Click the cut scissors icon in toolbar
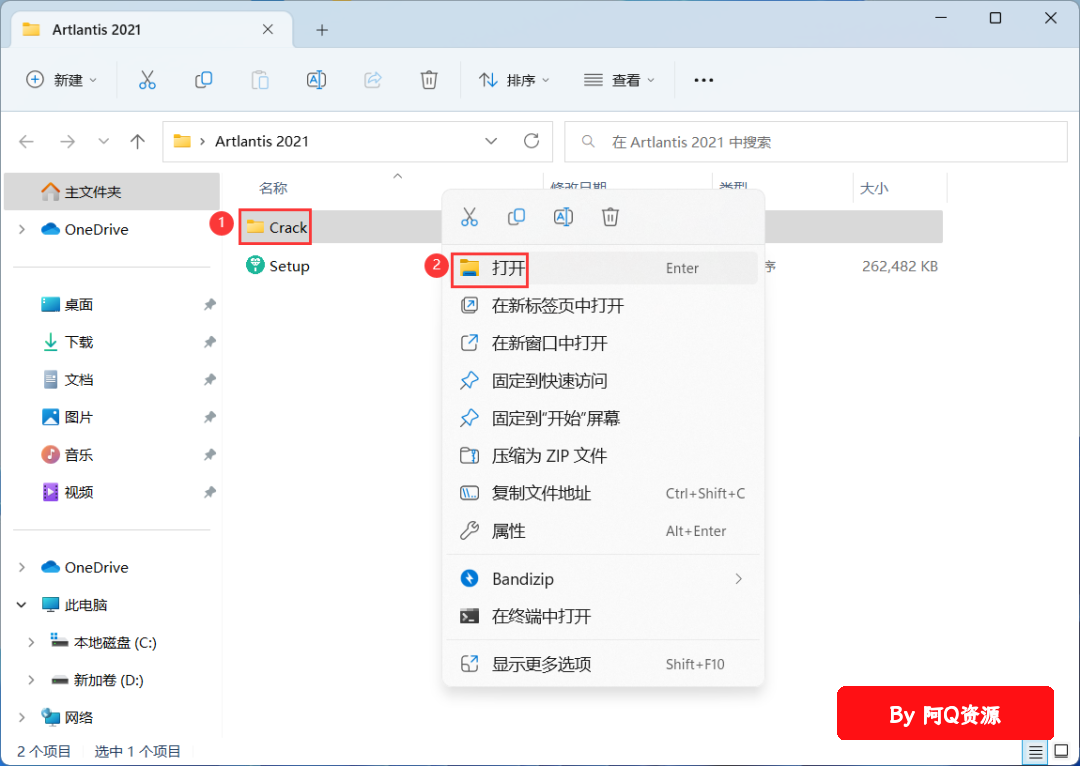 tap(147, 80)
